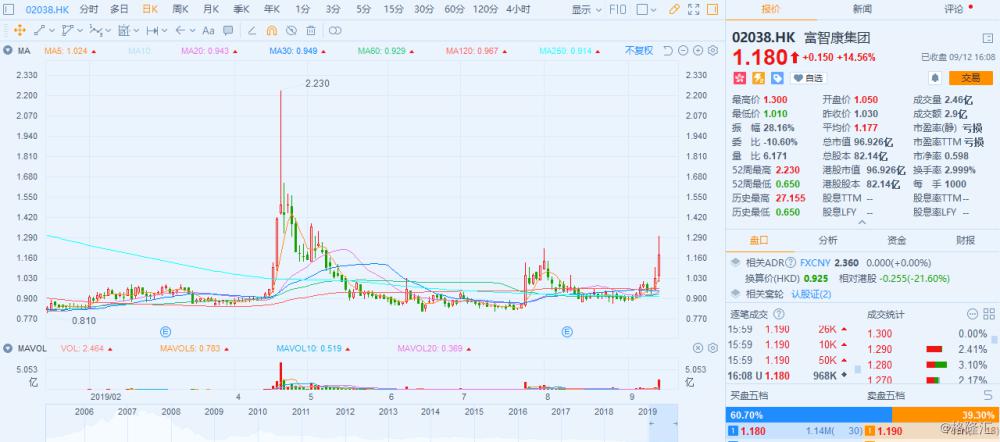
Task: Switch to the 新闻 news tab
Action: click(862, 9)
